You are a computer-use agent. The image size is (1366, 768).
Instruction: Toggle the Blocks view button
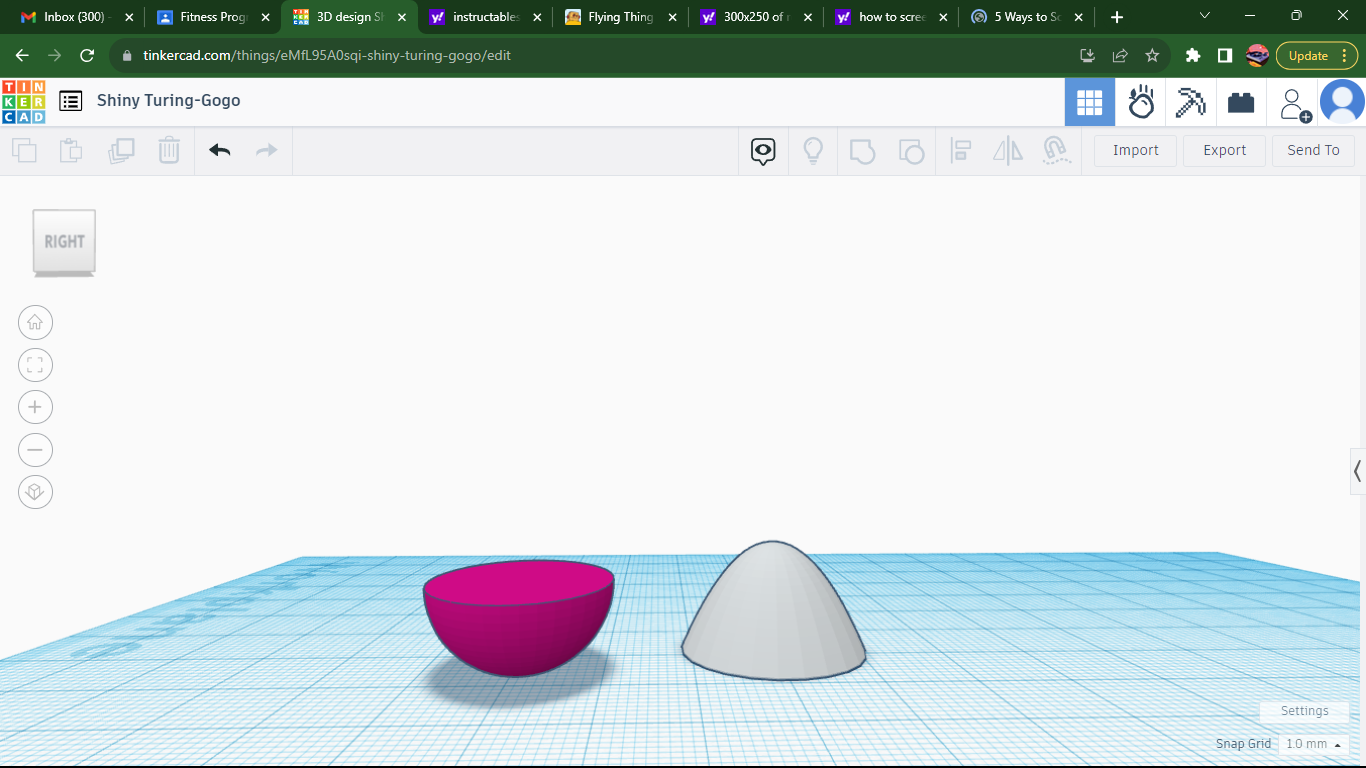pyautogui.click(x=1090, y=101)
